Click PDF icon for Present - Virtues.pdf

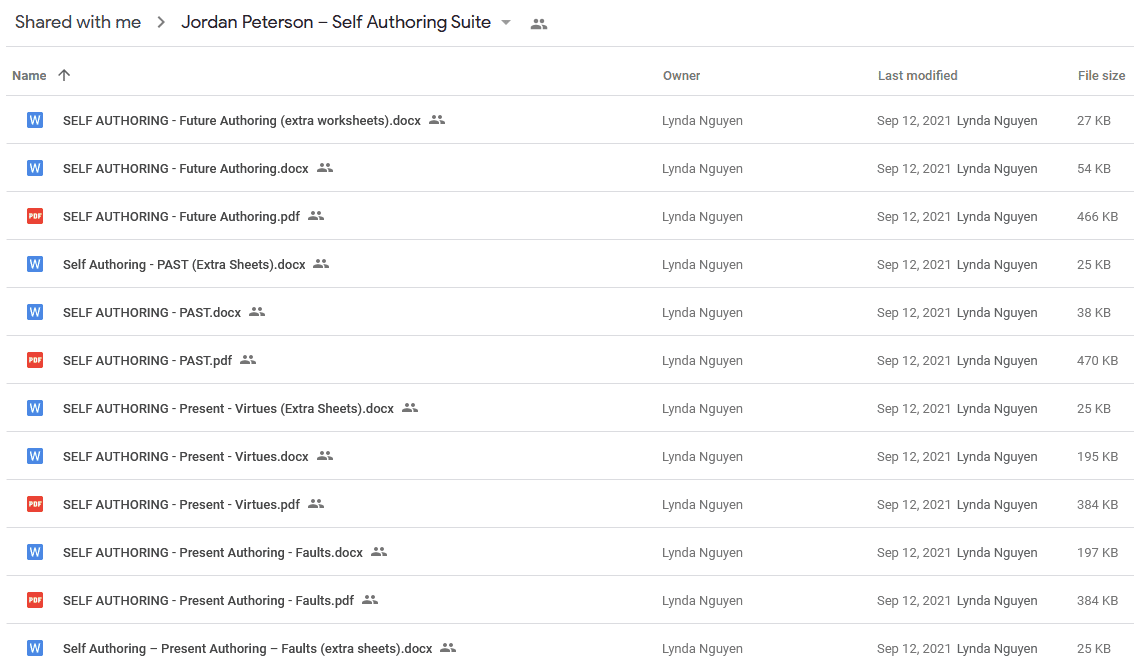[x=35, y=504]
